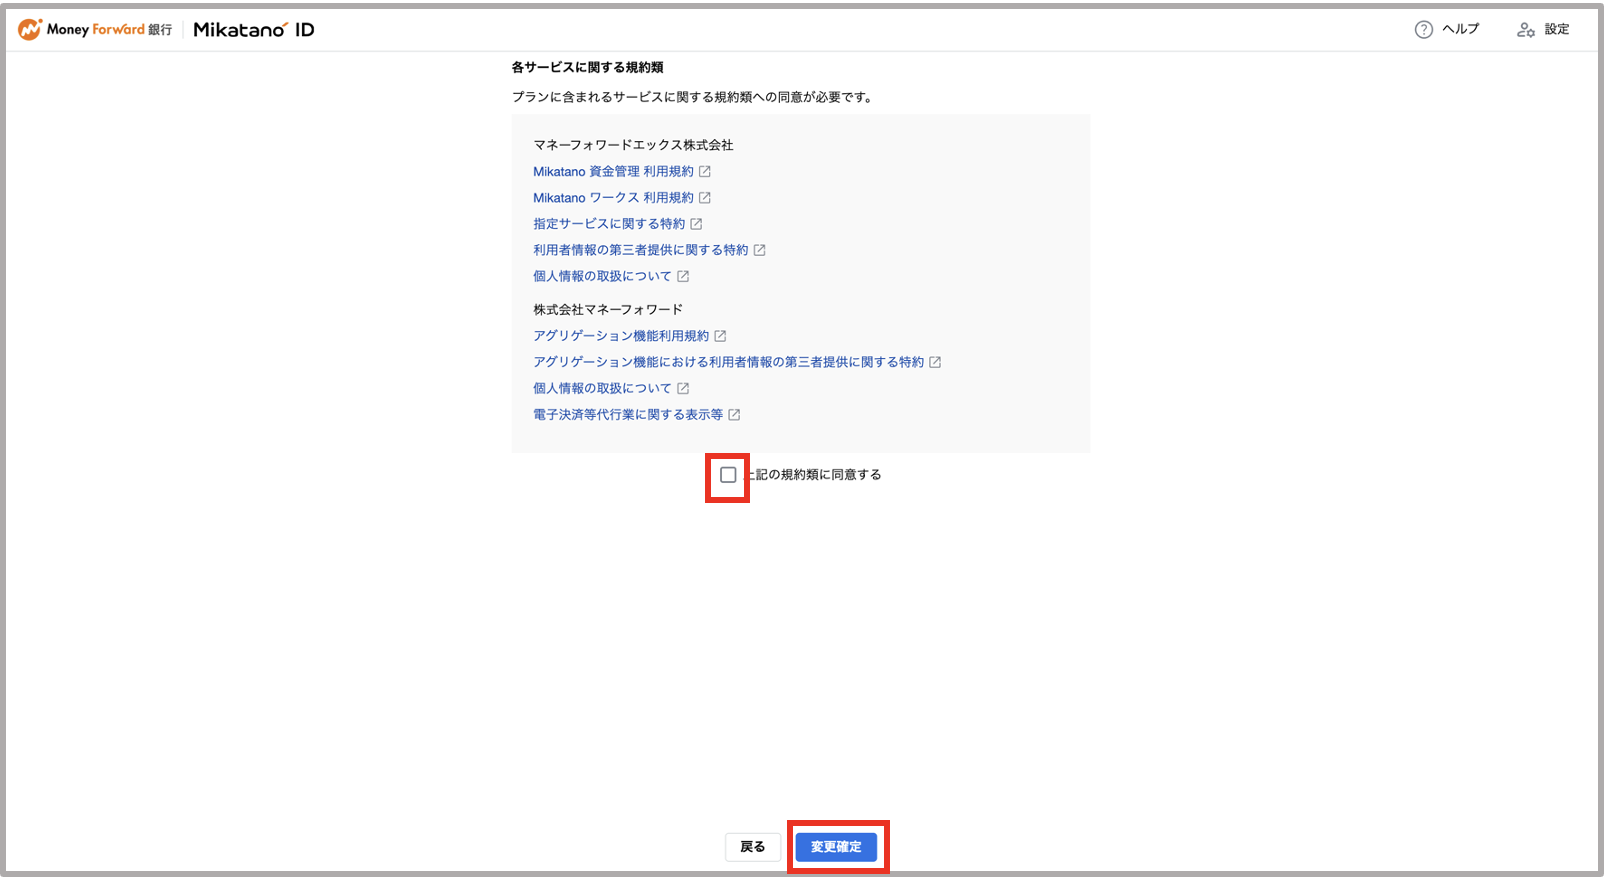Image resolution: width=1606 pixels, height=880 pixels.
Task: Open help via the question mark icon
Action: [1424, 30]
